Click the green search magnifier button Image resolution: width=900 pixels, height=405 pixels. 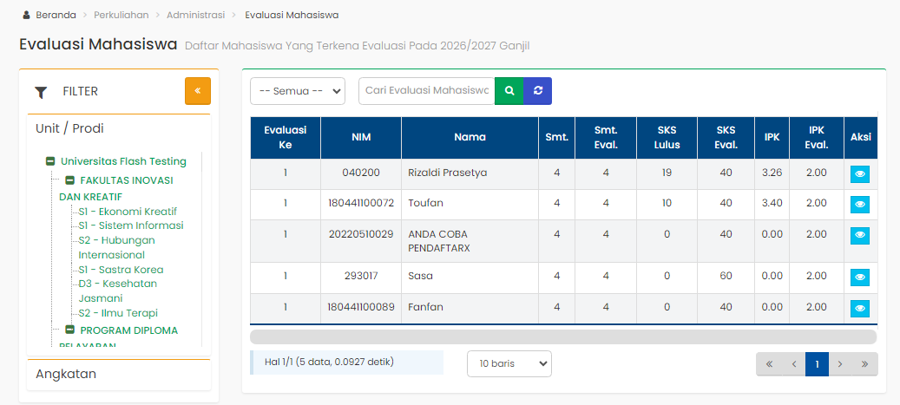tap(509, 91)
